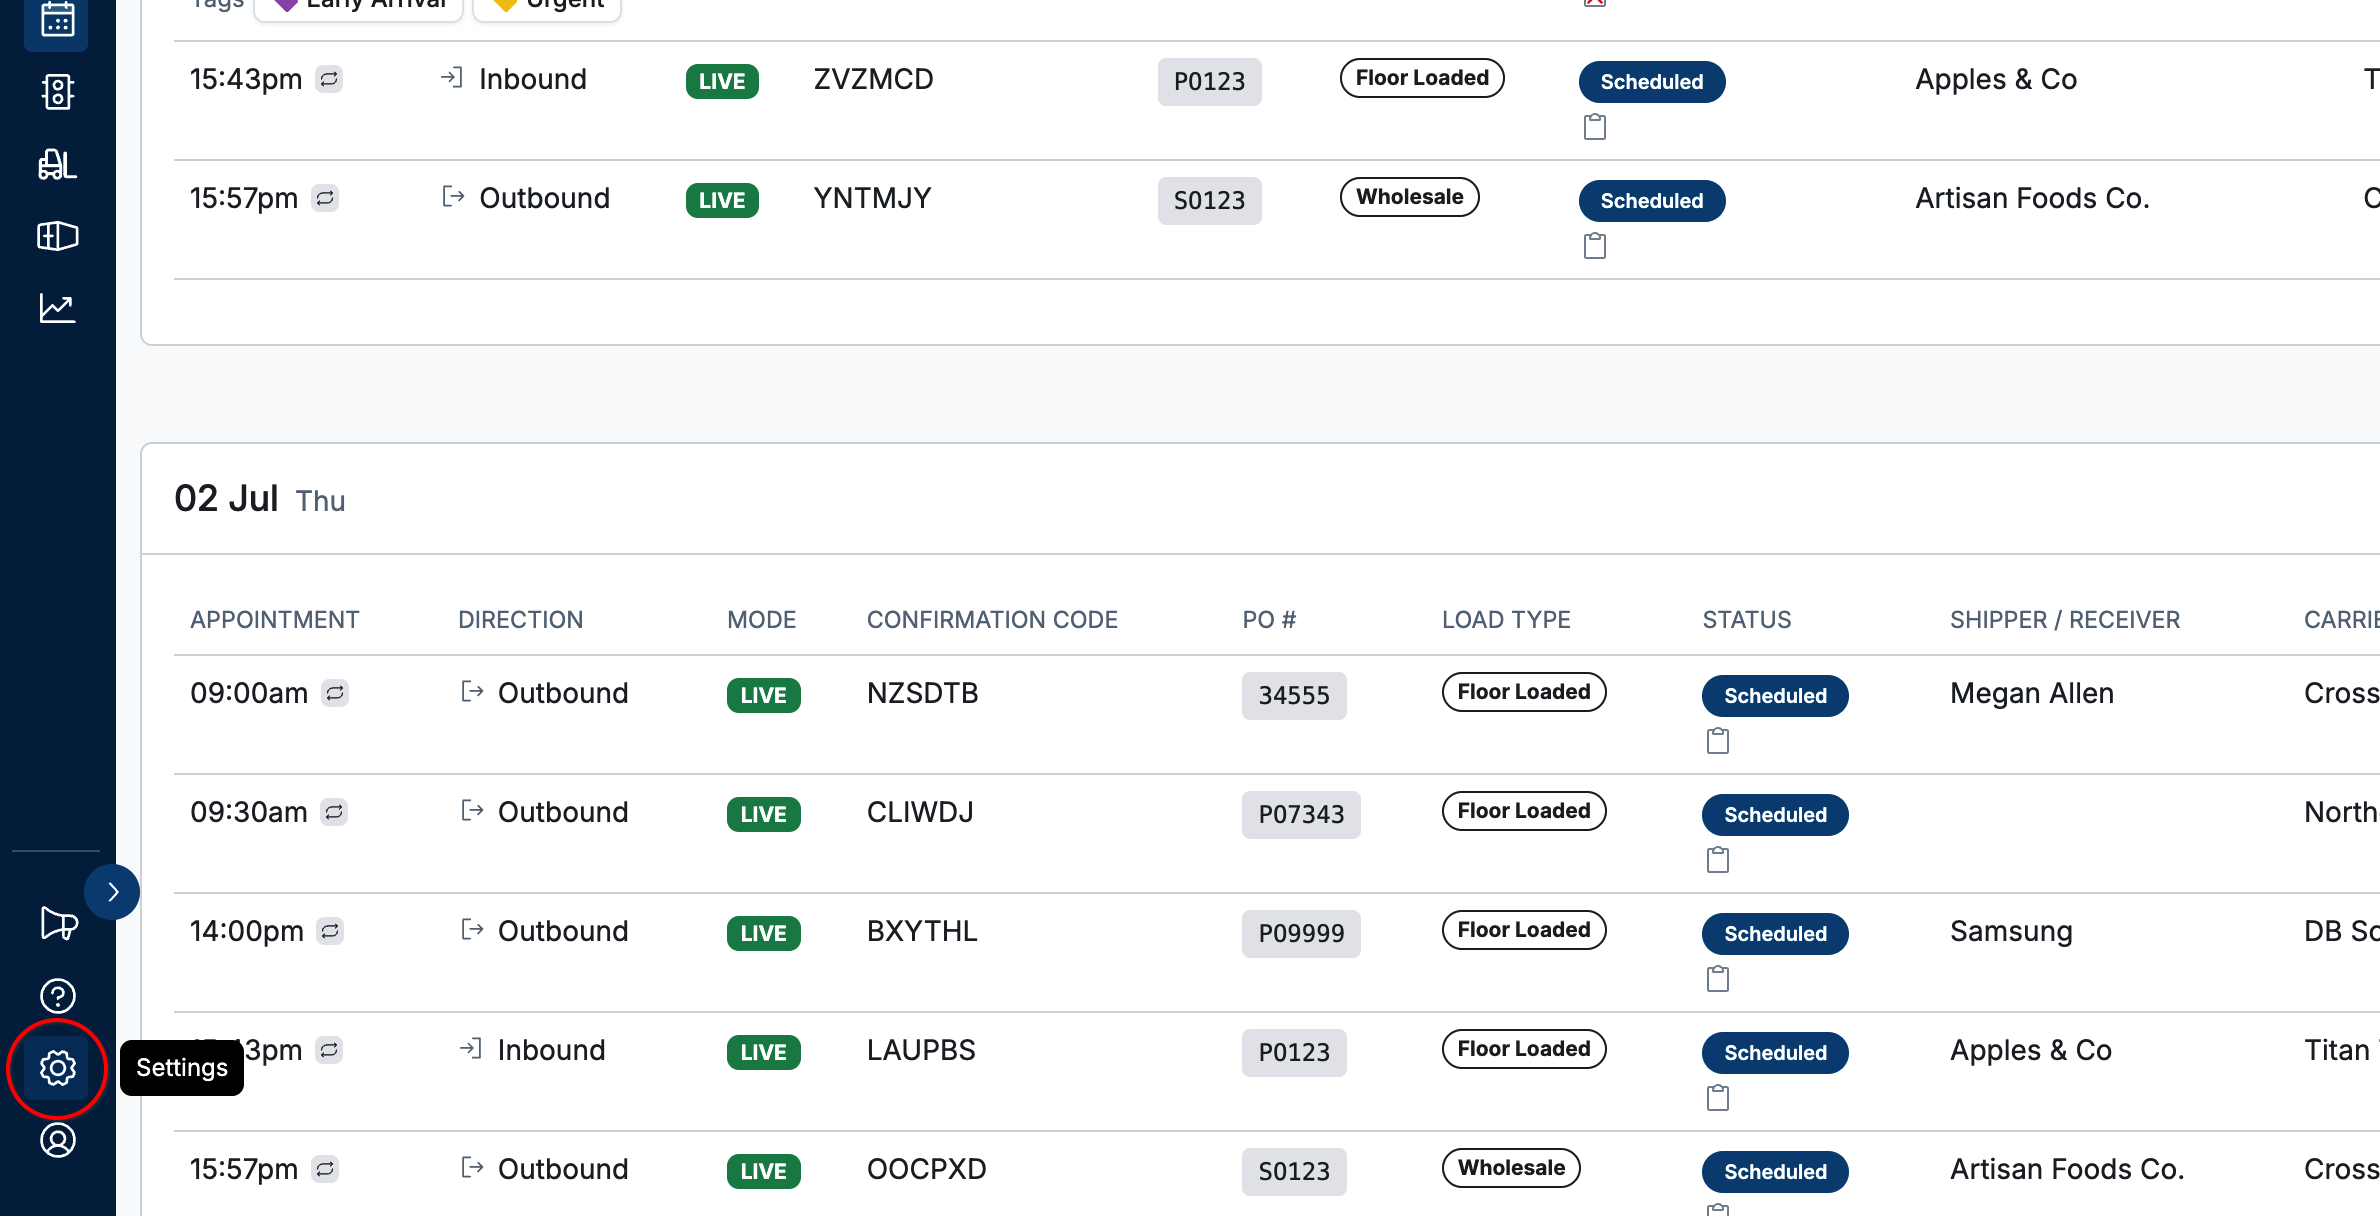This screenshot has height=1216, width=2380.
Task: Click Scheduled status badge for NZSDTB
Action: (1775, 696)
